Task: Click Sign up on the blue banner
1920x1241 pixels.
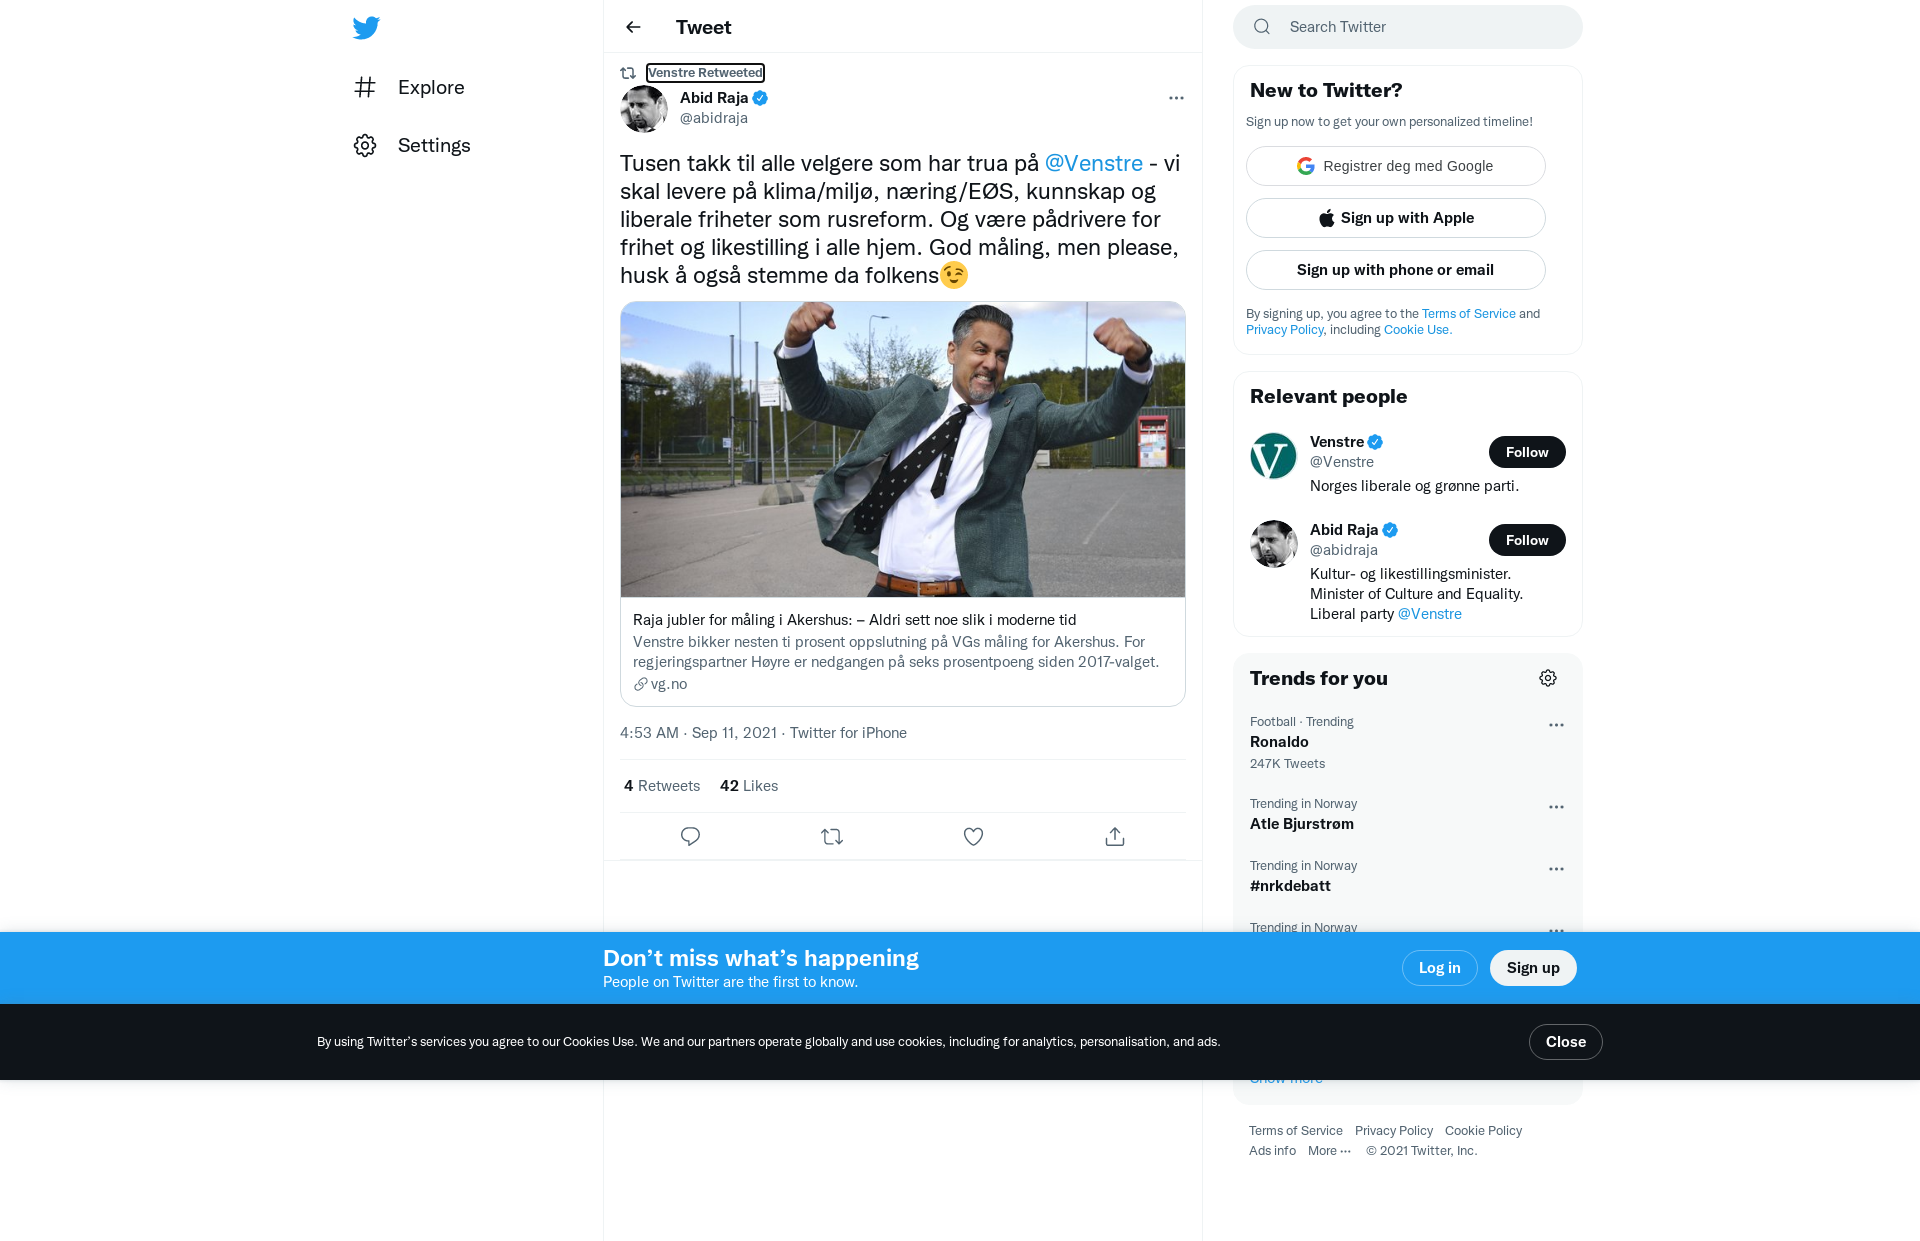Action: pos(1533,968)
